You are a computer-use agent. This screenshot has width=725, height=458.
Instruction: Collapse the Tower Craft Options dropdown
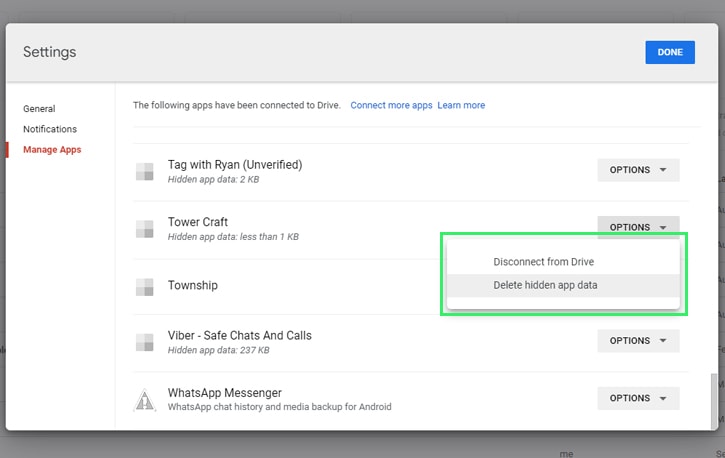coord(638,227)
